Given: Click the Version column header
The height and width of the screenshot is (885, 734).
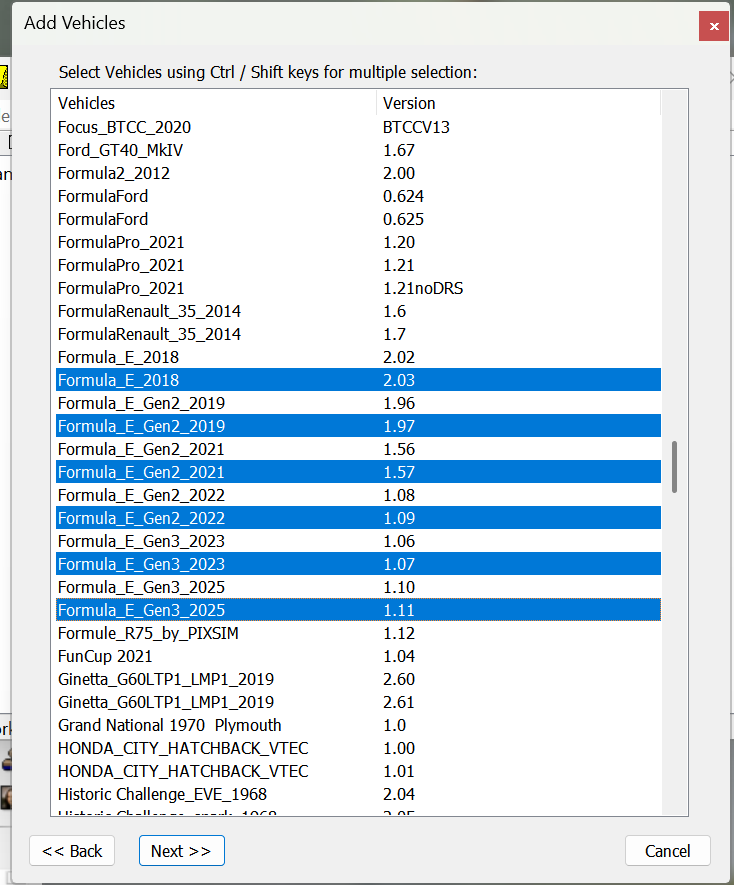Looking at the screenshot, I should 518,103.
